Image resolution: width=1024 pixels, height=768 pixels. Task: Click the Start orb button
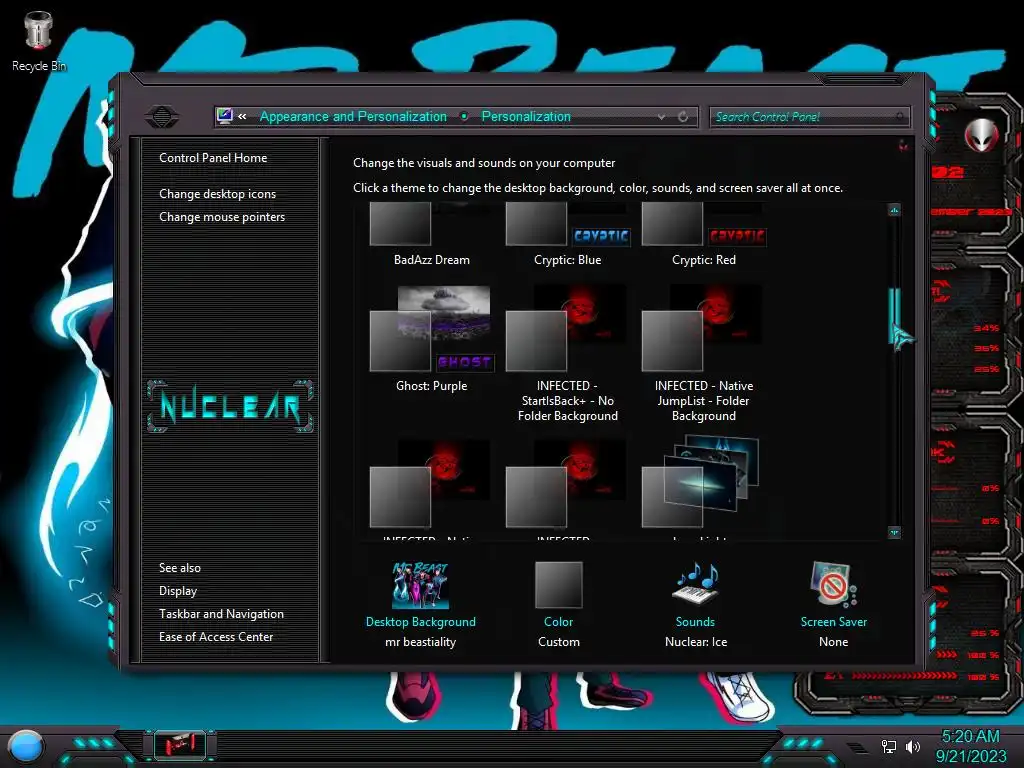25,748
